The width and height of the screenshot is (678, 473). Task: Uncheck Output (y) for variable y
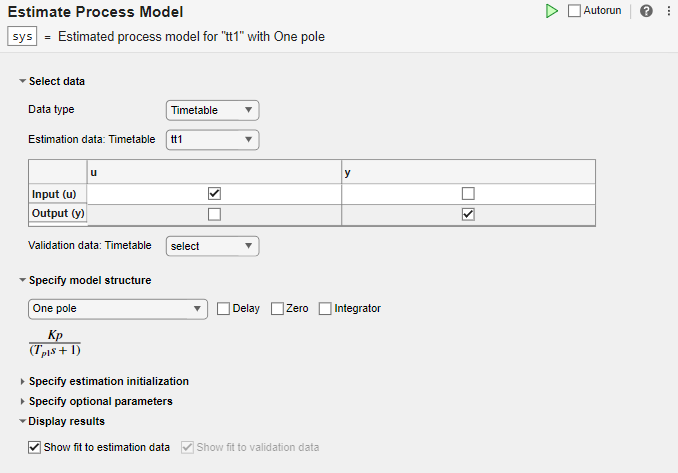click(468, 214)
